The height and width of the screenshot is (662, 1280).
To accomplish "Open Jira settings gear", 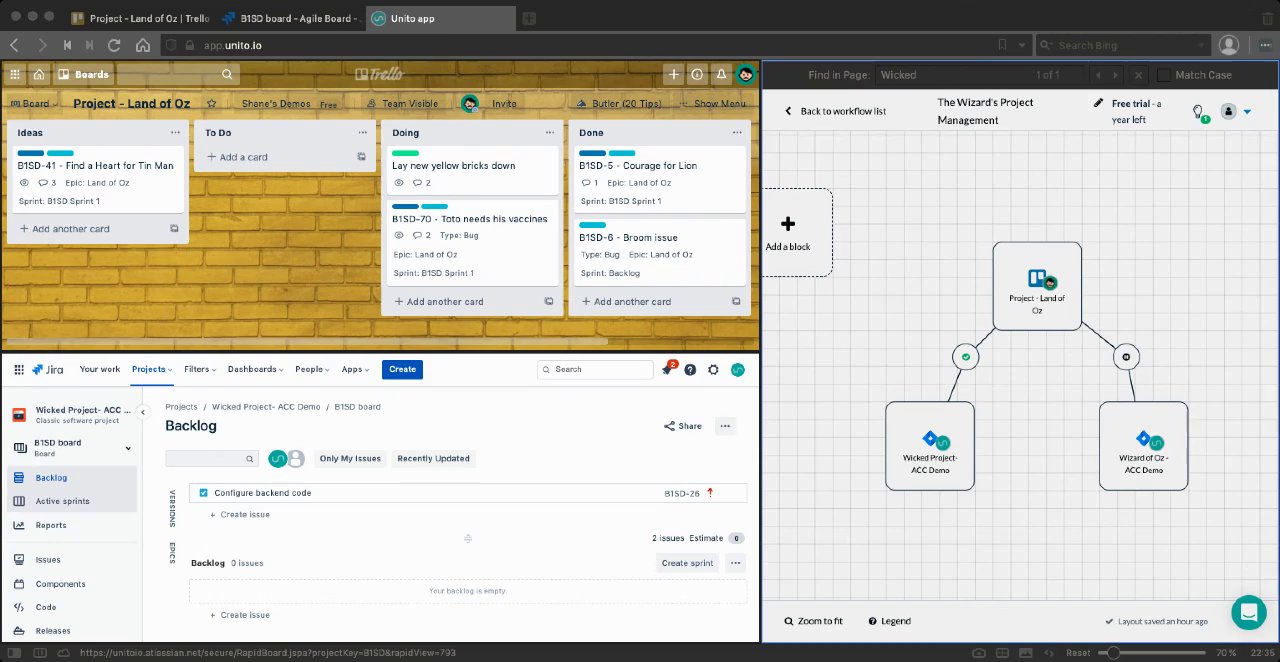I will pyautogui.click(x=713, y=370).
